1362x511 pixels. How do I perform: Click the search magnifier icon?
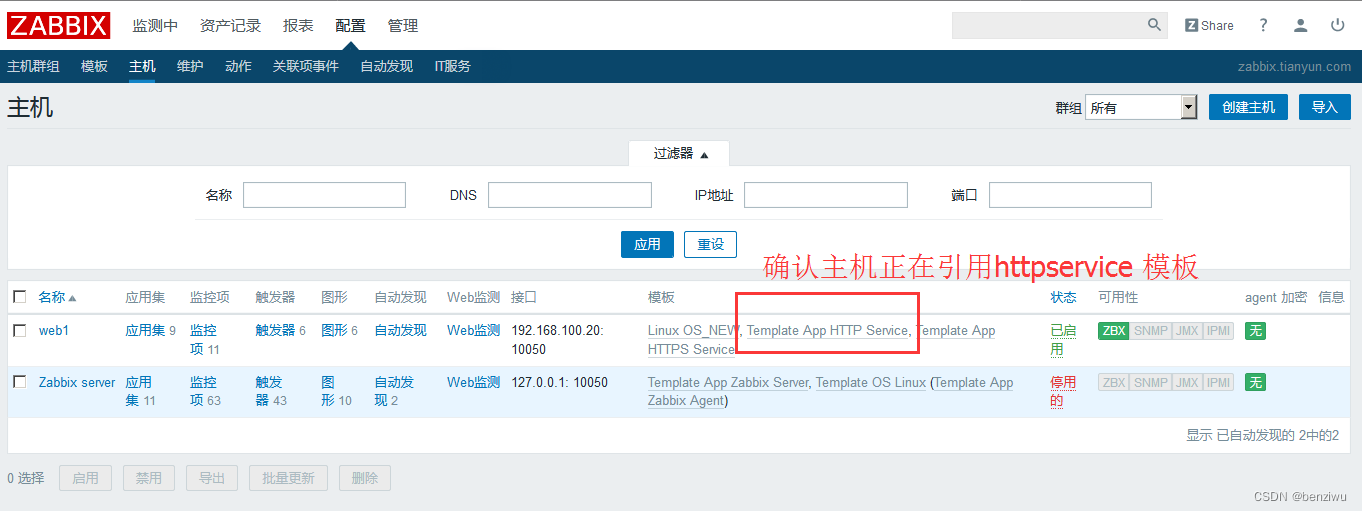(x=1154, y=25)
